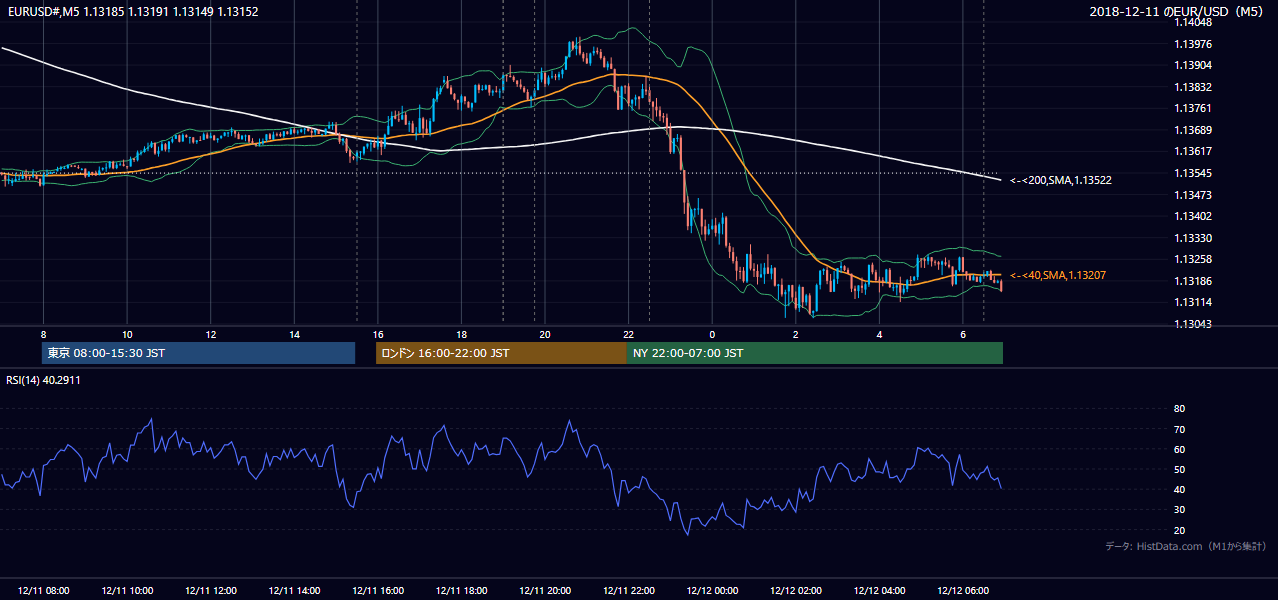Click the 12/11 20:00 date label
The image size is (1278, 600).
click(x=545, y=591)
